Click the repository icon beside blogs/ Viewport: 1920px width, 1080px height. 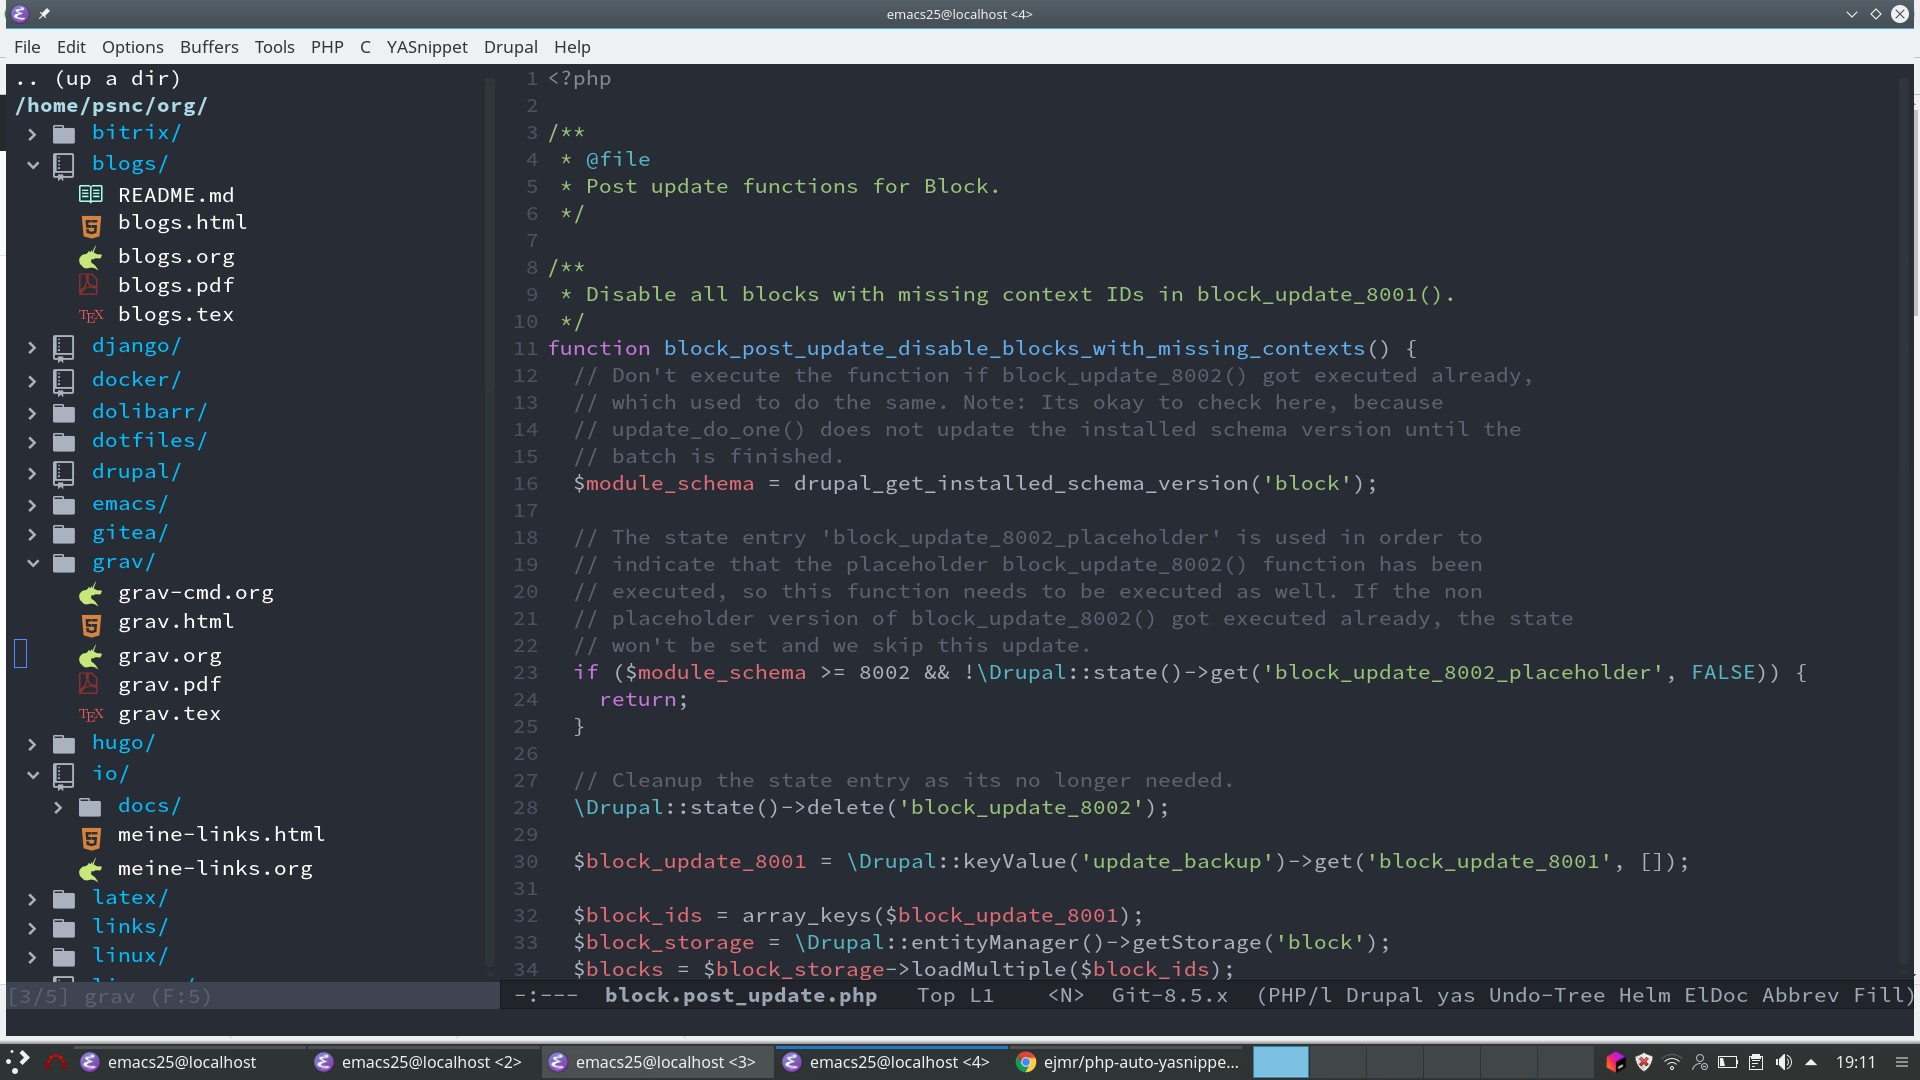64,165
